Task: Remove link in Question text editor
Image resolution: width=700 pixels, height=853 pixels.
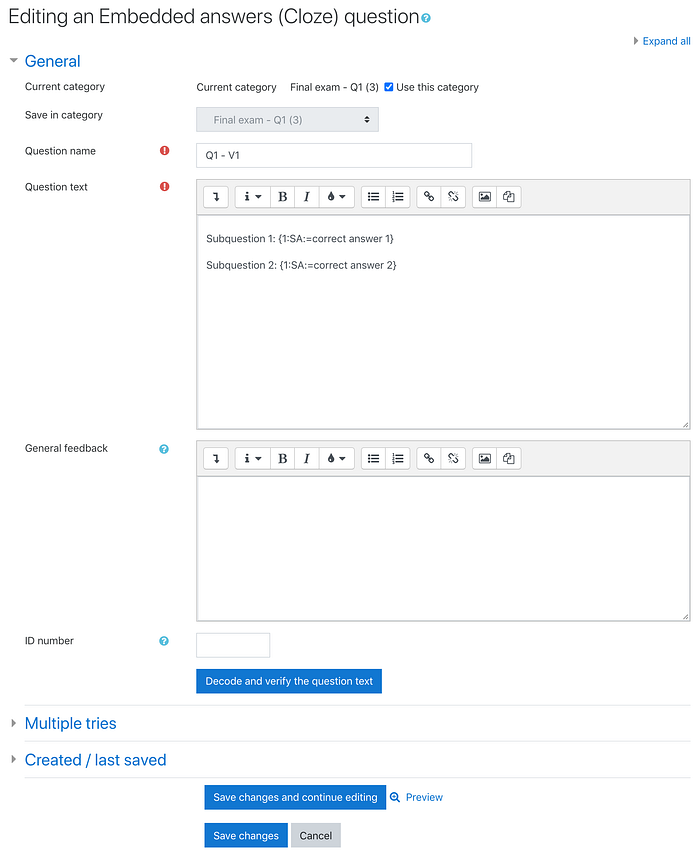Action: point(453,197)
